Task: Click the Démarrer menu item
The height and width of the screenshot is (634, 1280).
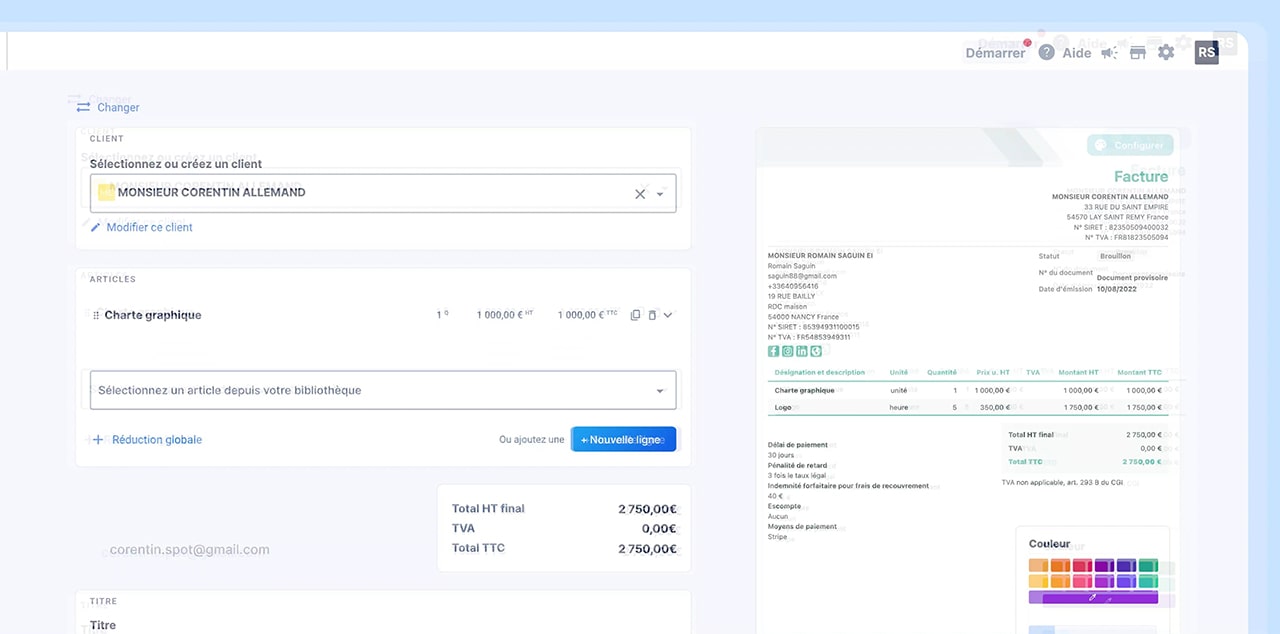Action: 995,53
